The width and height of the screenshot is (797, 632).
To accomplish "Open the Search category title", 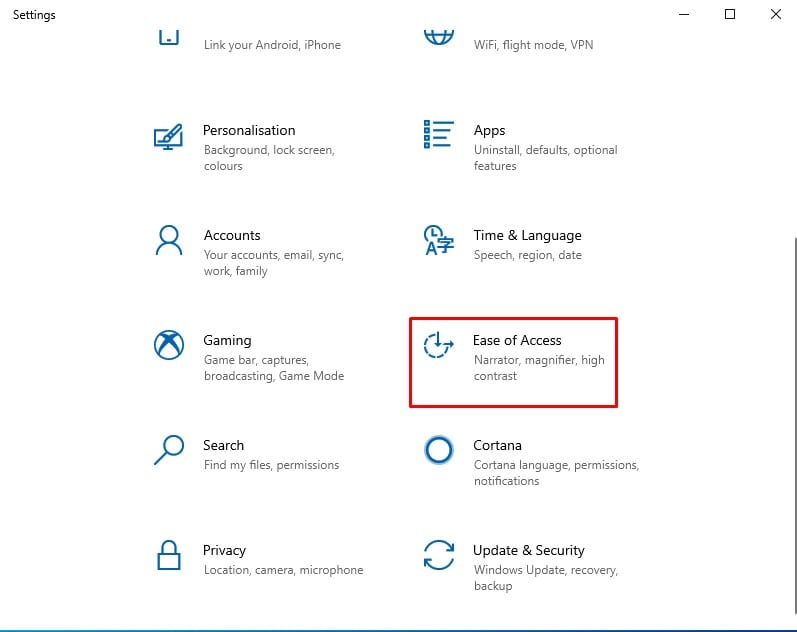I will (224, 445).
